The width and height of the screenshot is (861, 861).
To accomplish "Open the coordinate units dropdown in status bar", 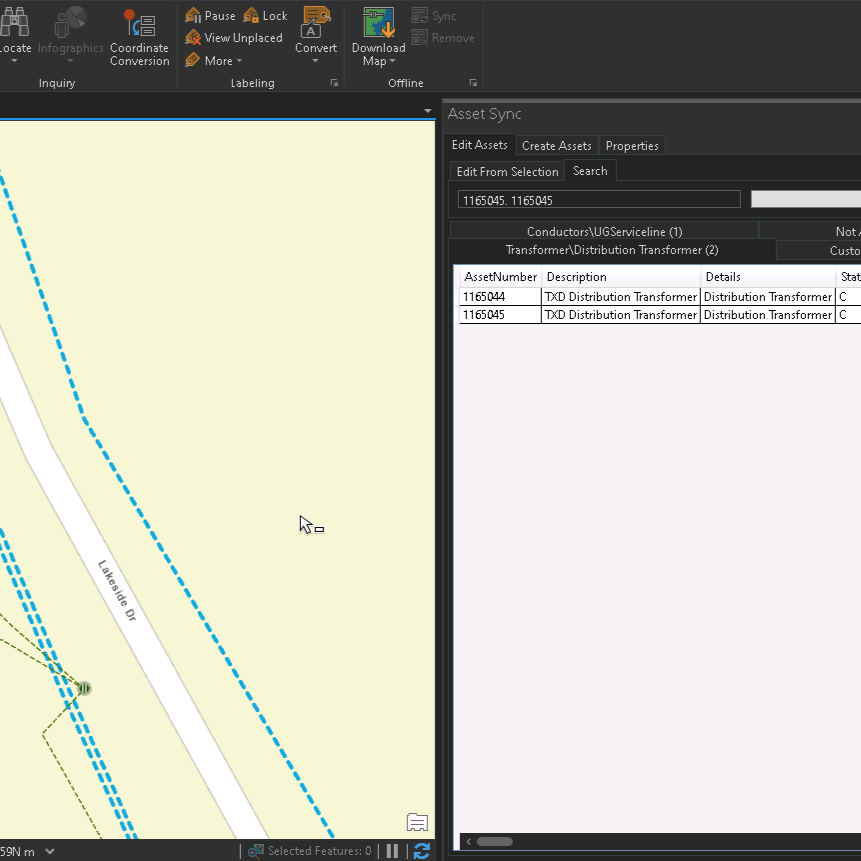I will 50,852.
